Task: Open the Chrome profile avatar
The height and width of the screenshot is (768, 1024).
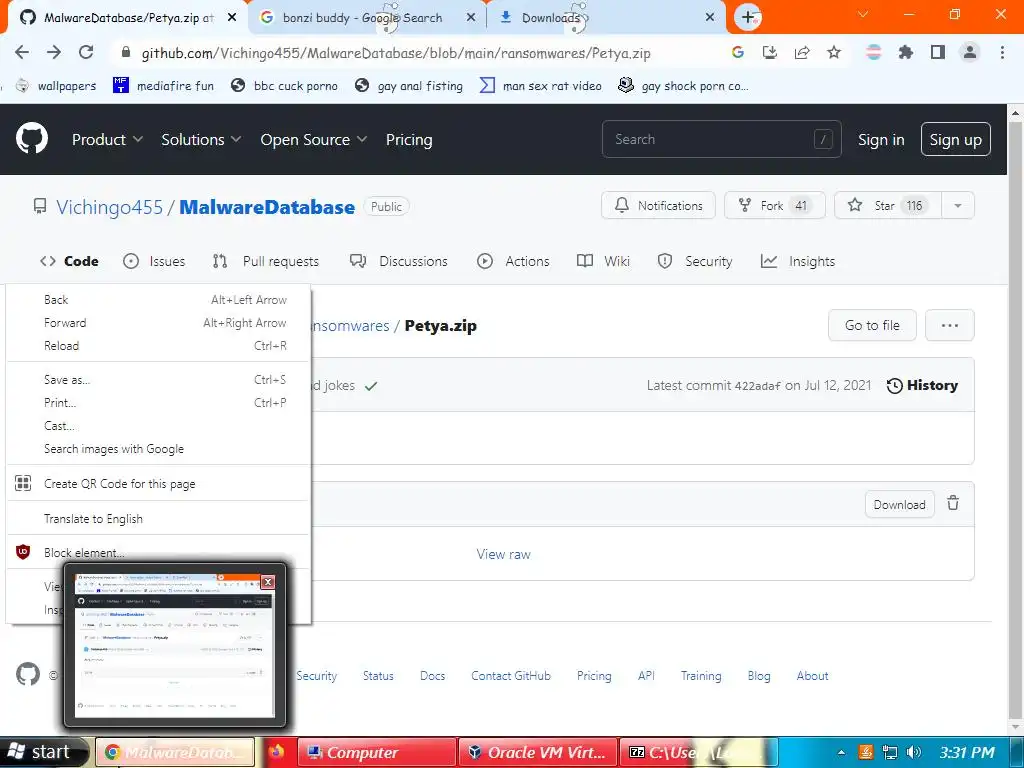Action: point(970,52)
